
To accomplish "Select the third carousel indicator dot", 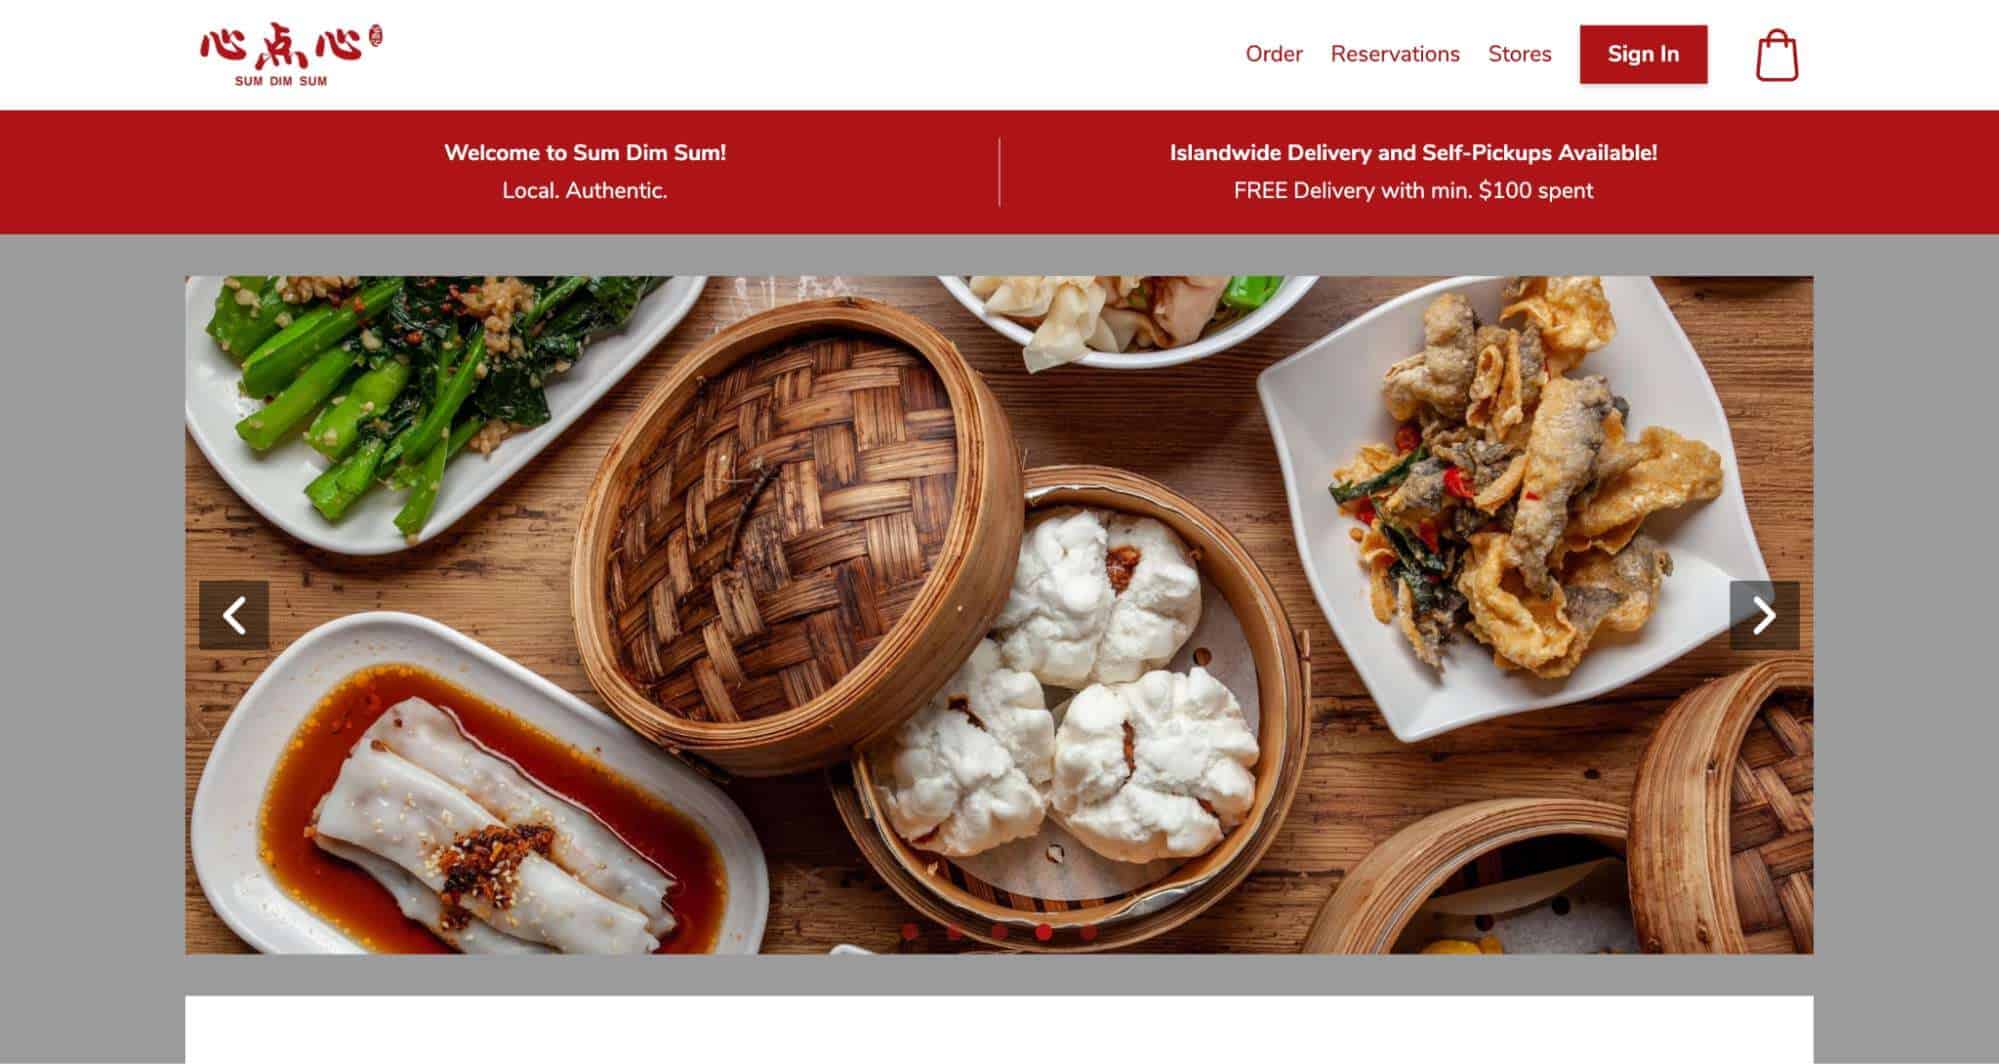I will point(999,932).
